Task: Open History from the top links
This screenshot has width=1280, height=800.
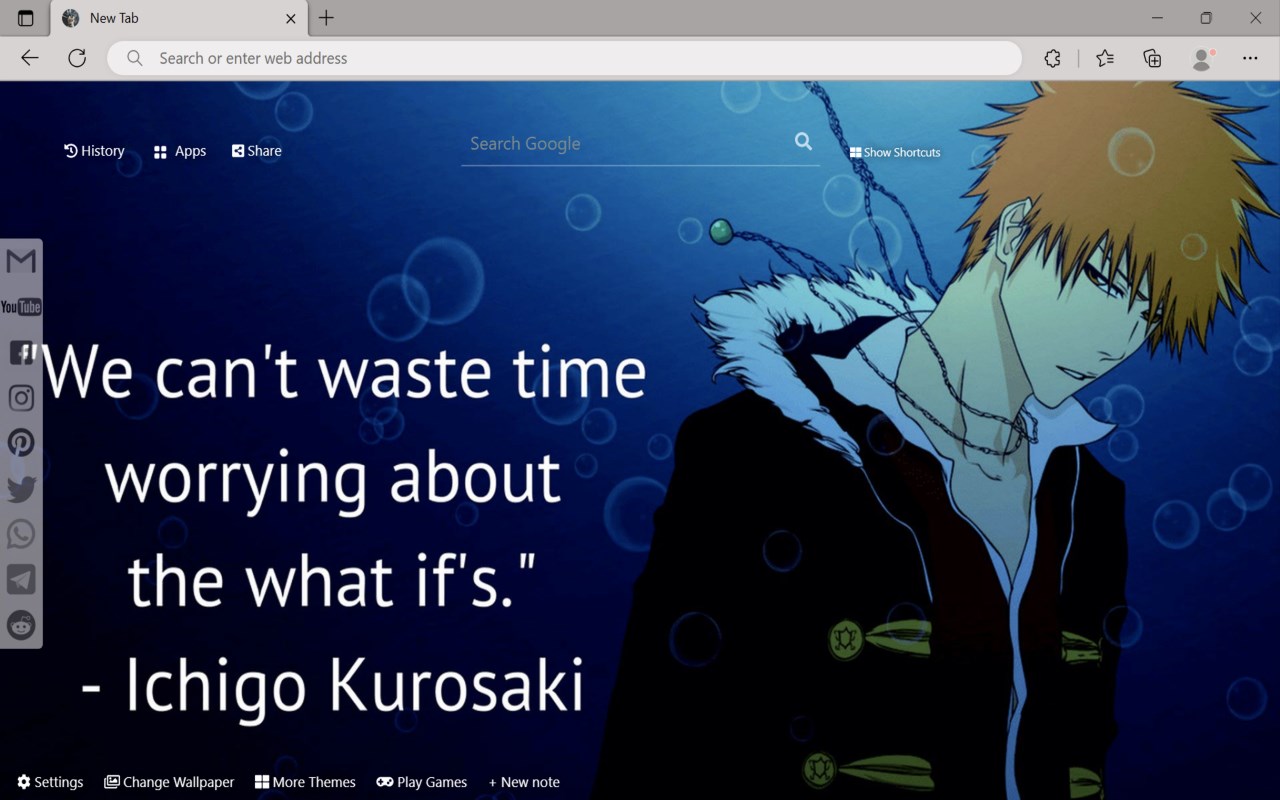Action: click(94, 151)
